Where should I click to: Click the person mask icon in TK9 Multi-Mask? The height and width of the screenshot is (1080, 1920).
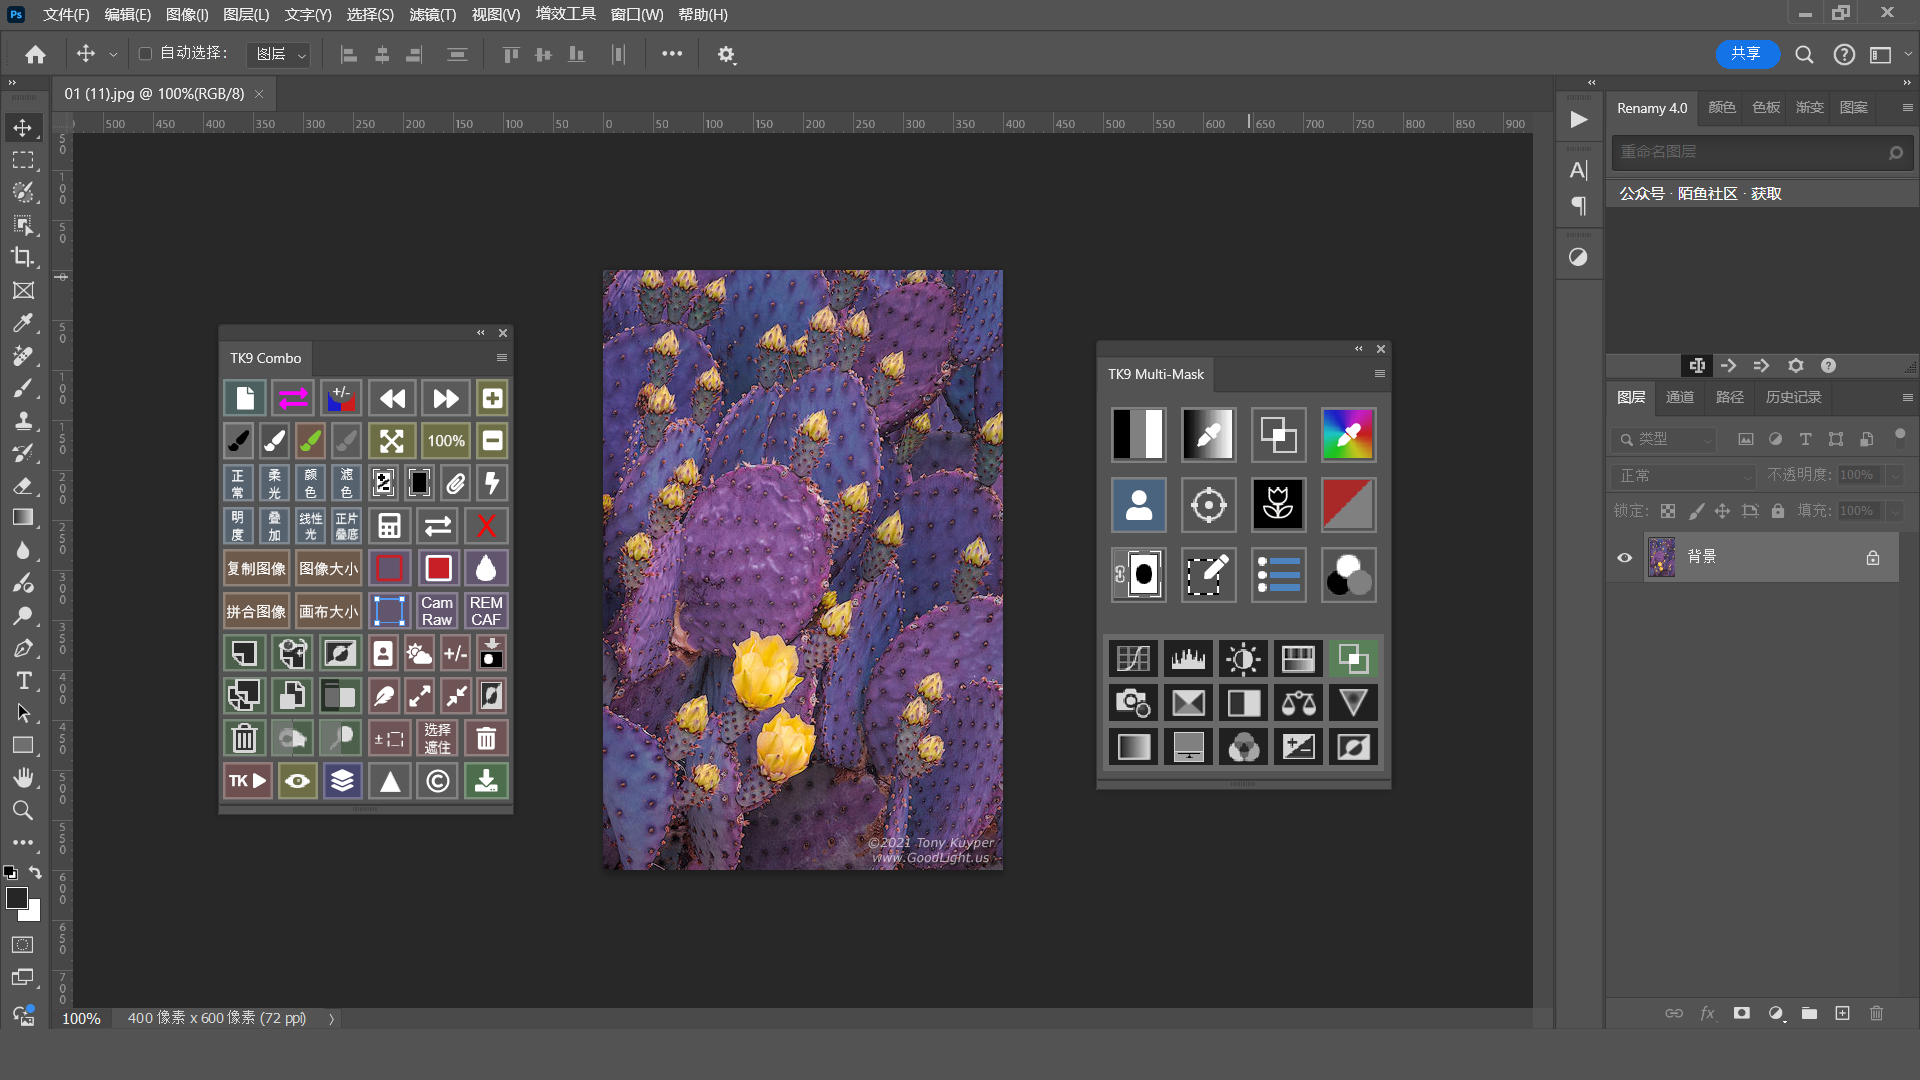point(1139,505)
